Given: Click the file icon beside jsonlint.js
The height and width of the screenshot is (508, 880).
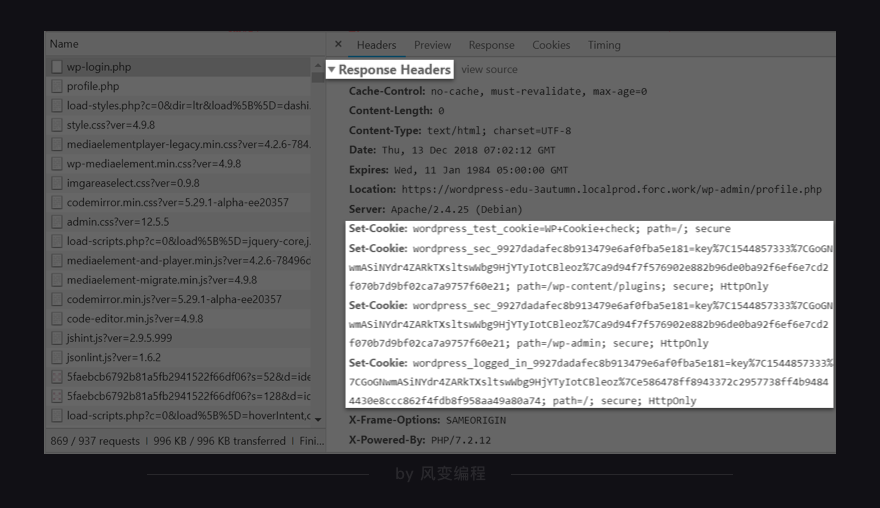Looking at the screenshot, I should tap(57, 358).
